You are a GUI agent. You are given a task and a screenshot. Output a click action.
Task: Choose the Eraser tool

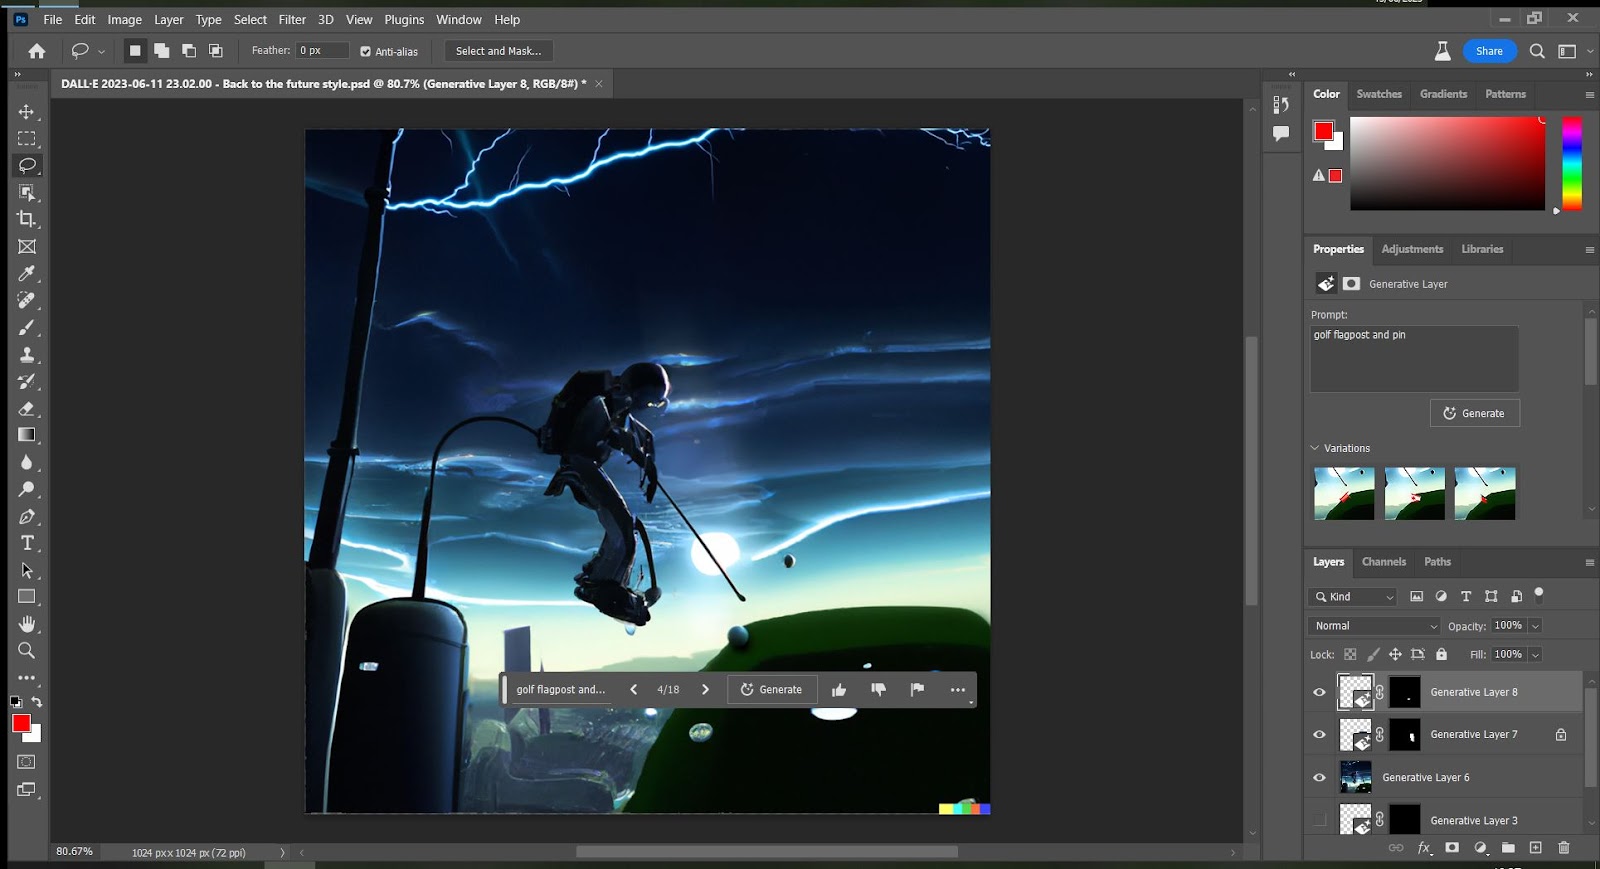pos(27,408)
